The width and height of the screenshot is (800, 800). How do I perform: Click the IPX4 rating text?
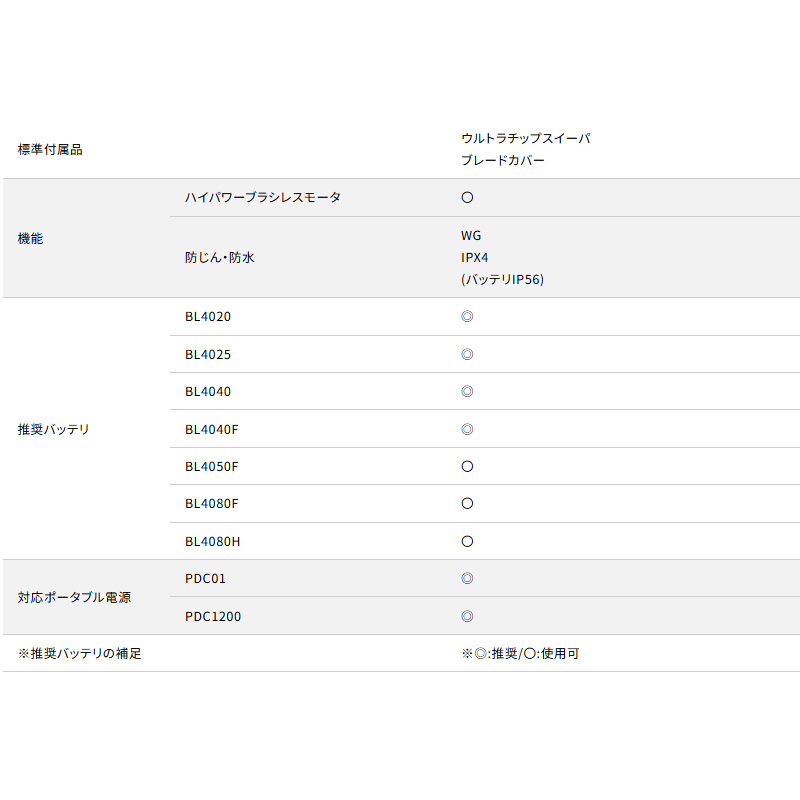[x=475, y=258]
